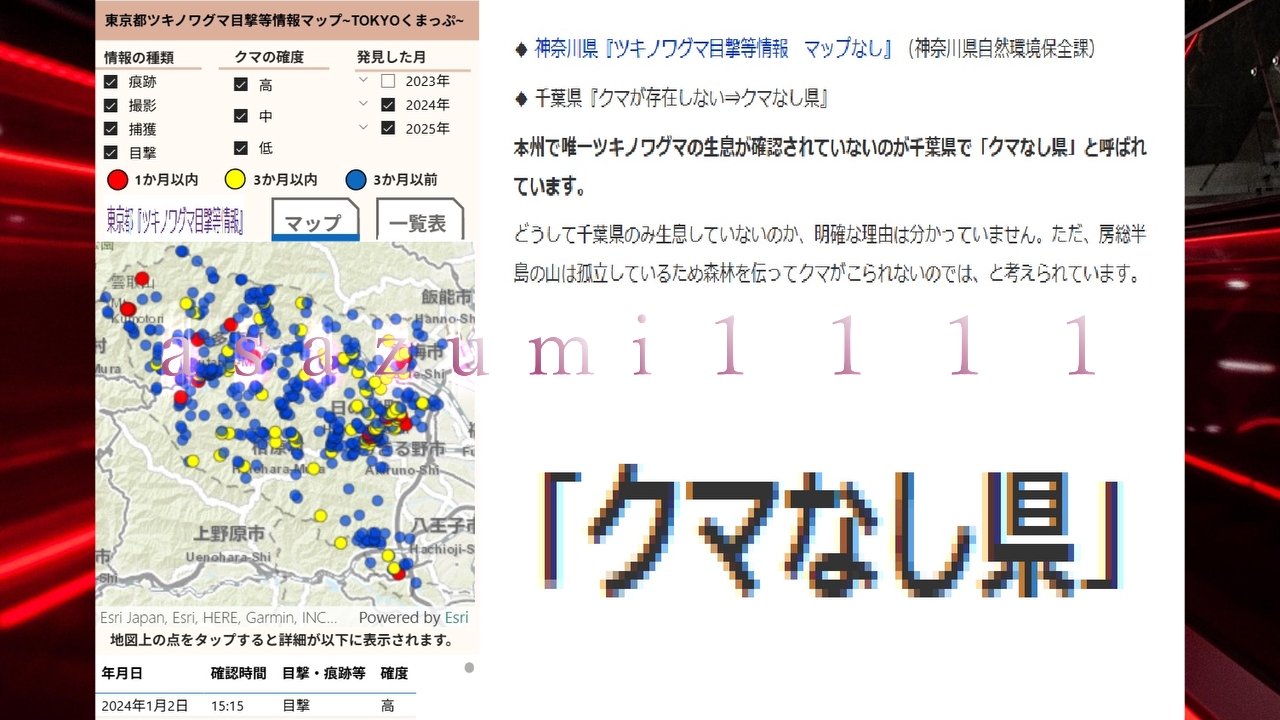This screenshot has width=1280, height=720.
Task: Expand the chevron next to 2023年
Action: (363, 80)
